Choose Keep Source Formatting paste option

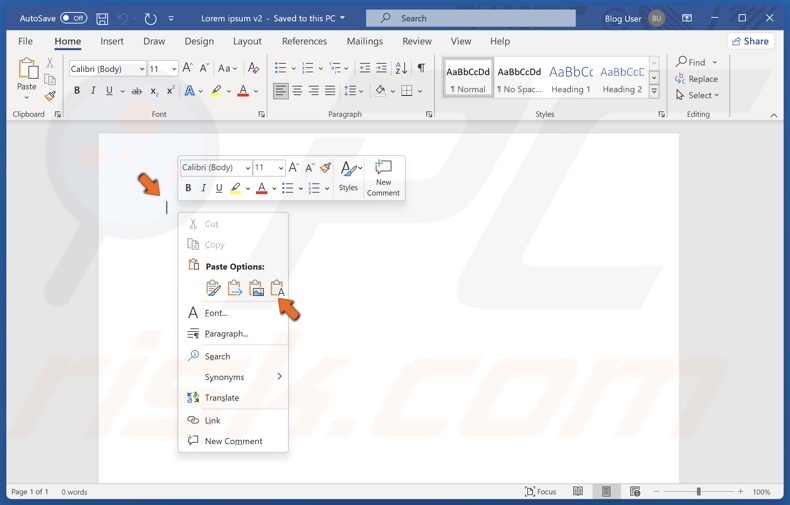[213, 288]
